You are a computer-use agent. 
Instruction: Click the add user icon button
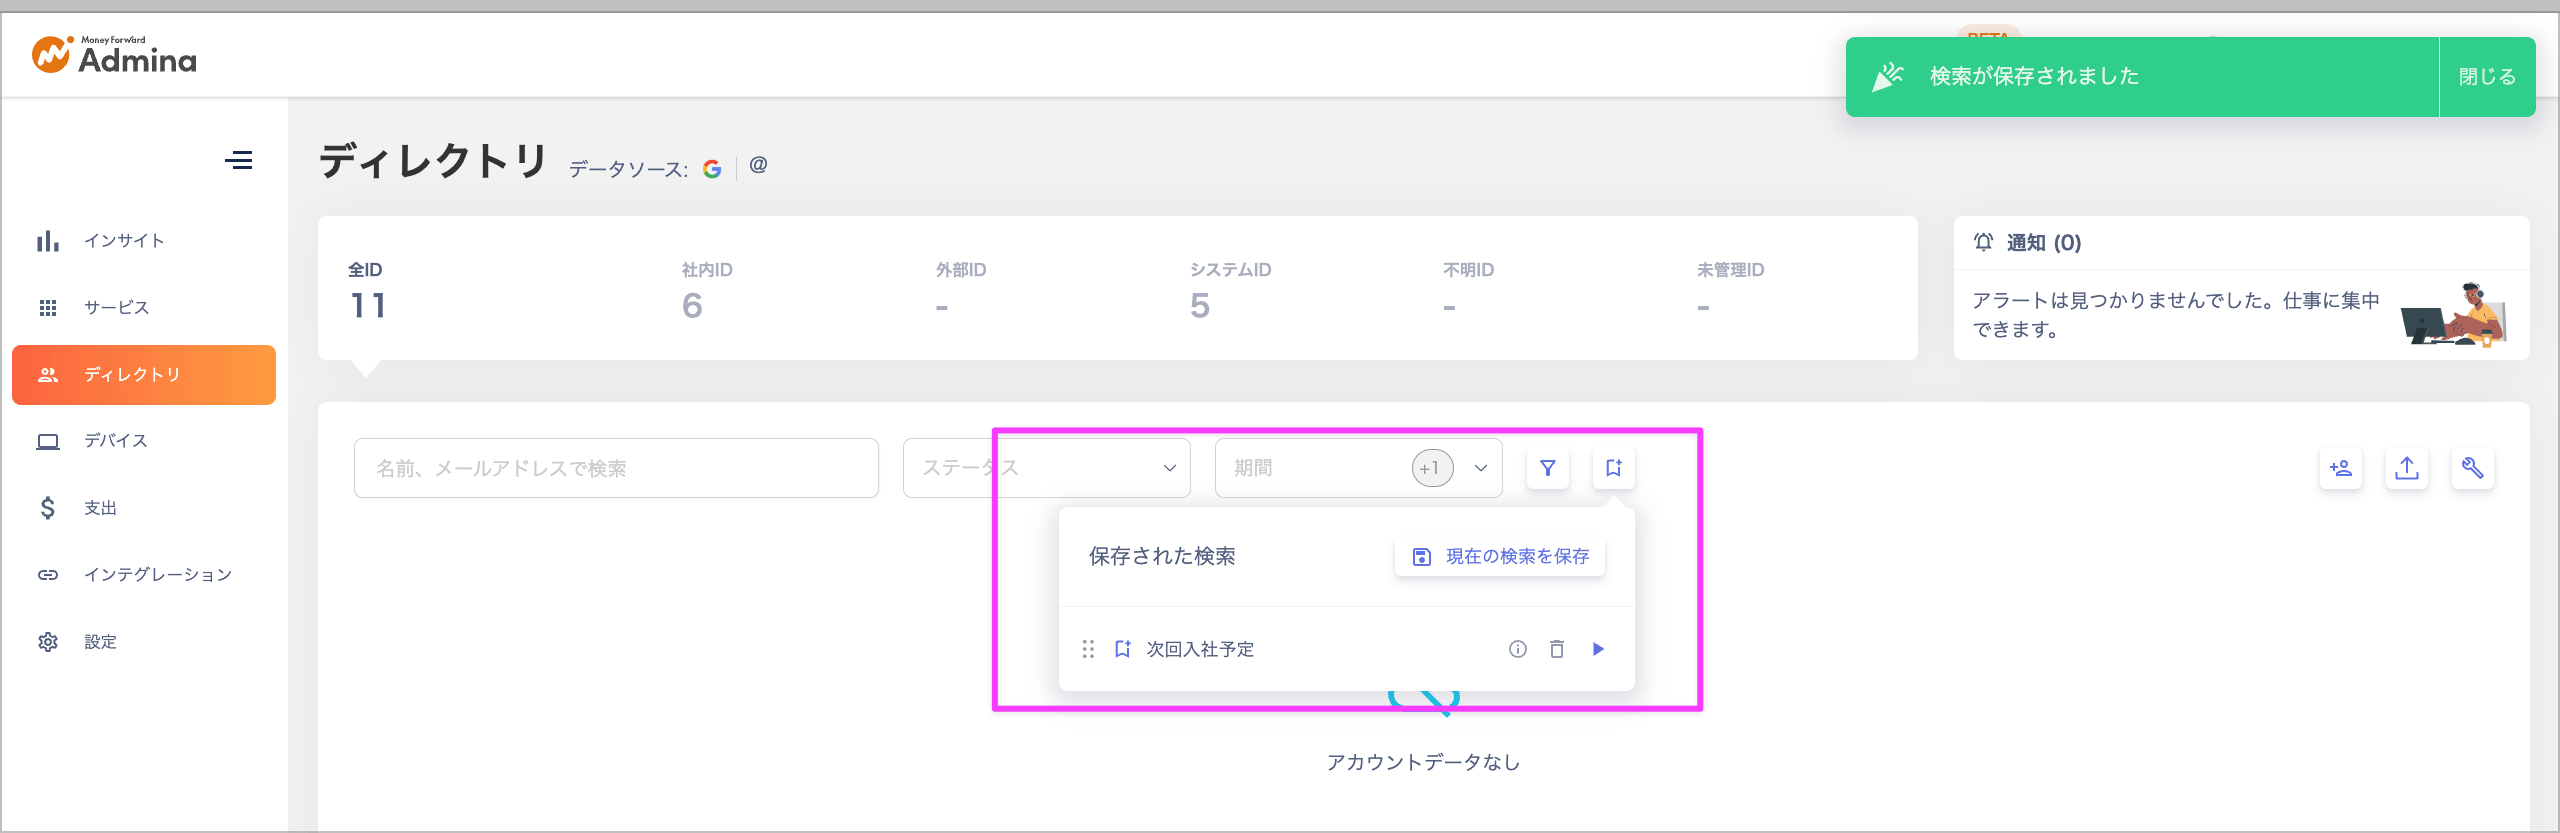2341,468
